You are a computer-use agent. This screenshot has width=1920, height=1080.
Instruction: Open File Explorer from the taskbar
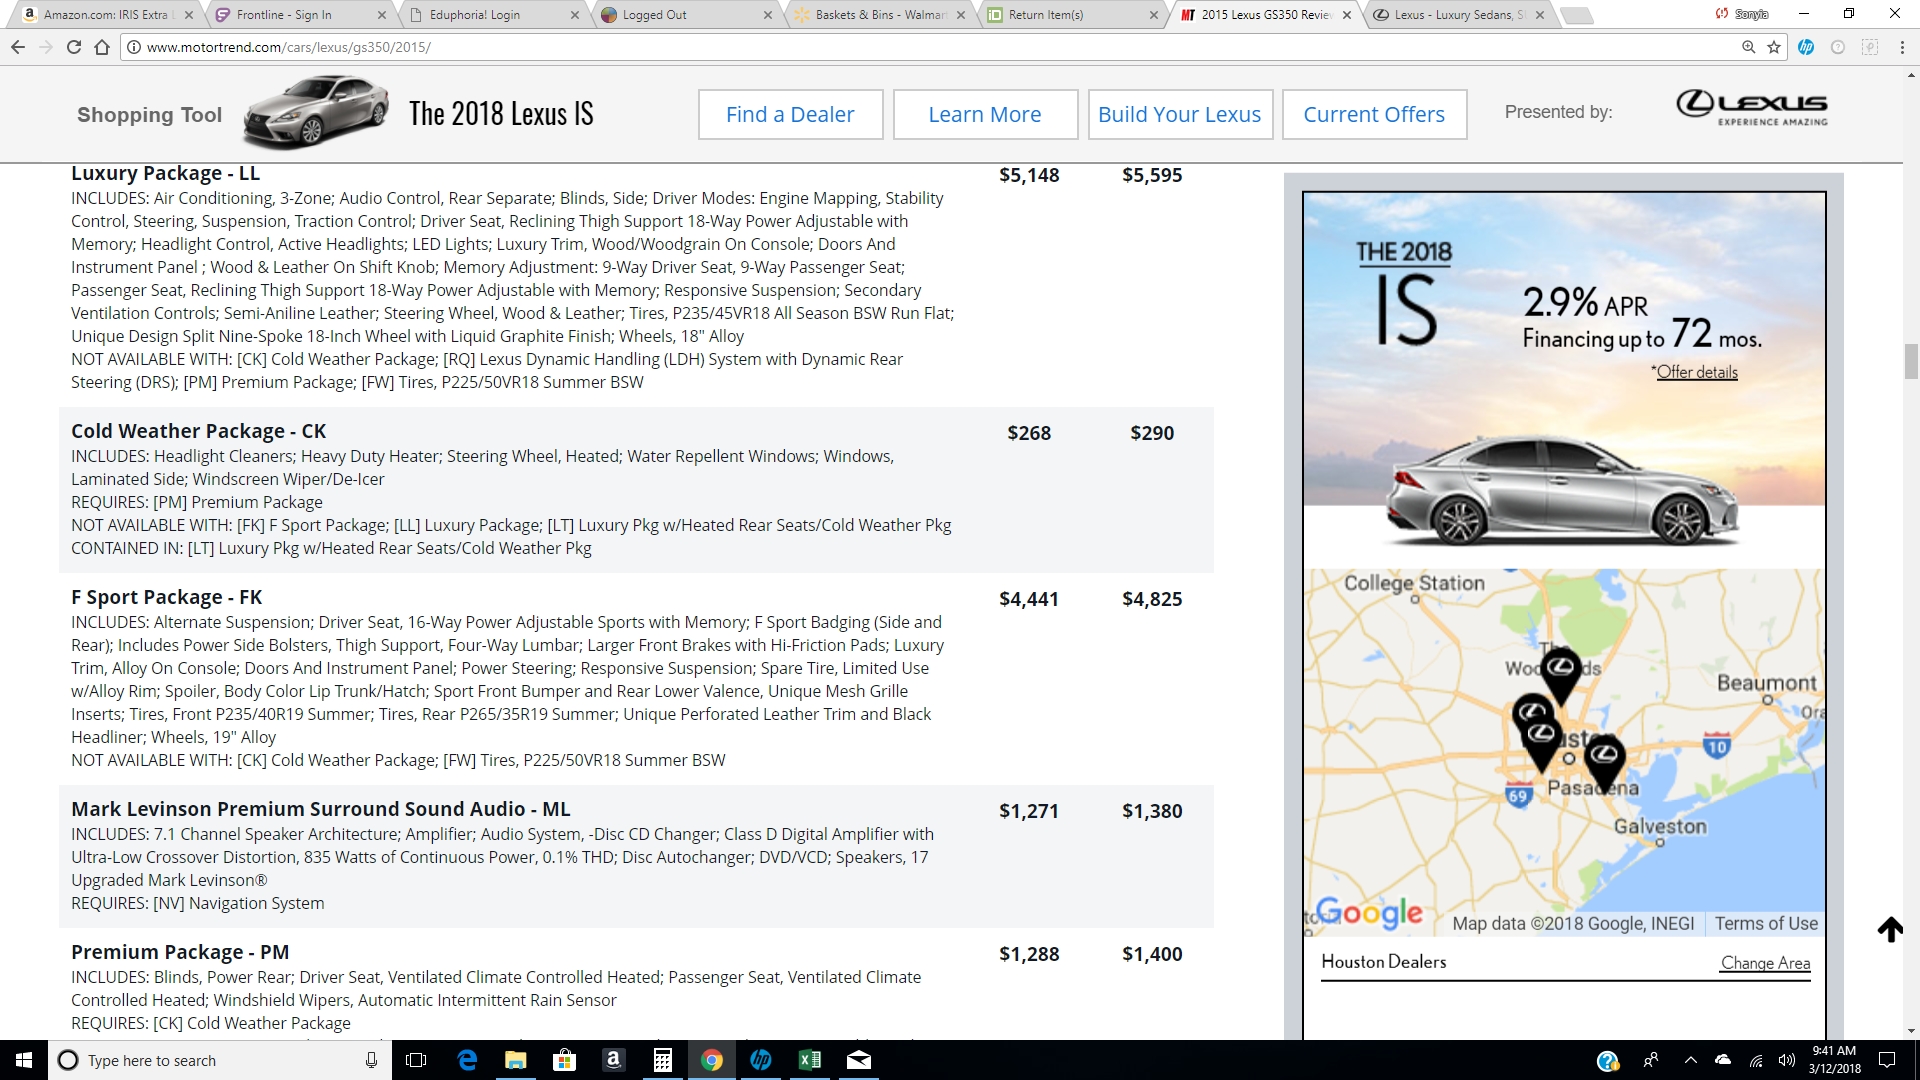(516, 1060)
